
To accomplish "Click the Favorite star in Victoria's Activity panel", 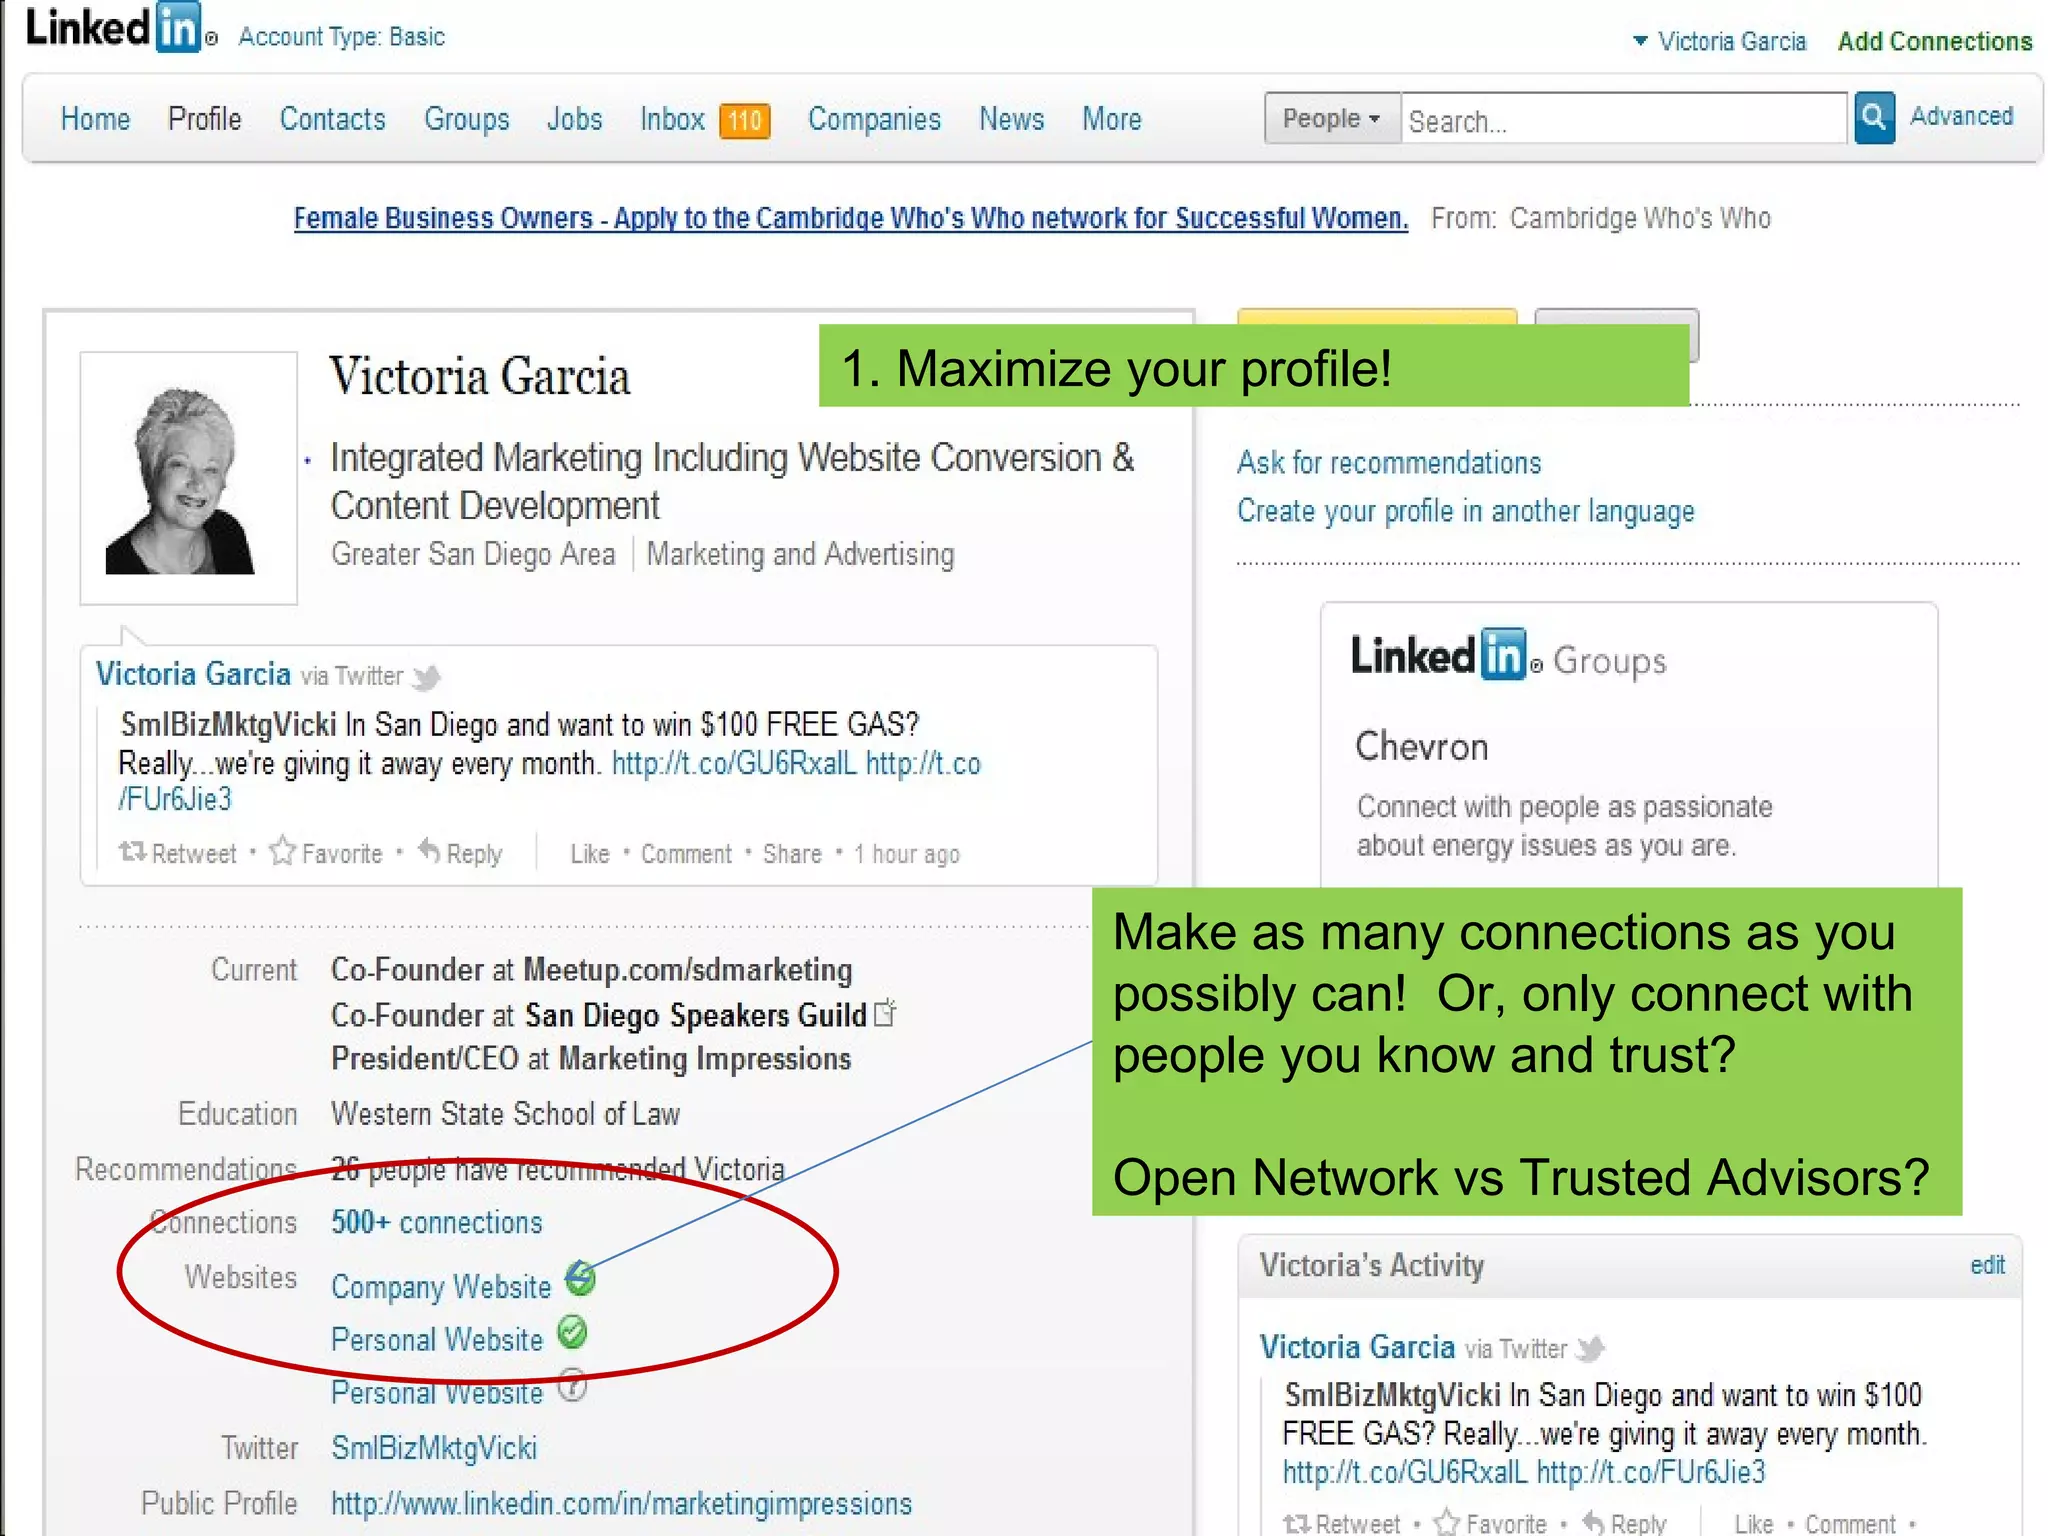I will (1447, 1522).
